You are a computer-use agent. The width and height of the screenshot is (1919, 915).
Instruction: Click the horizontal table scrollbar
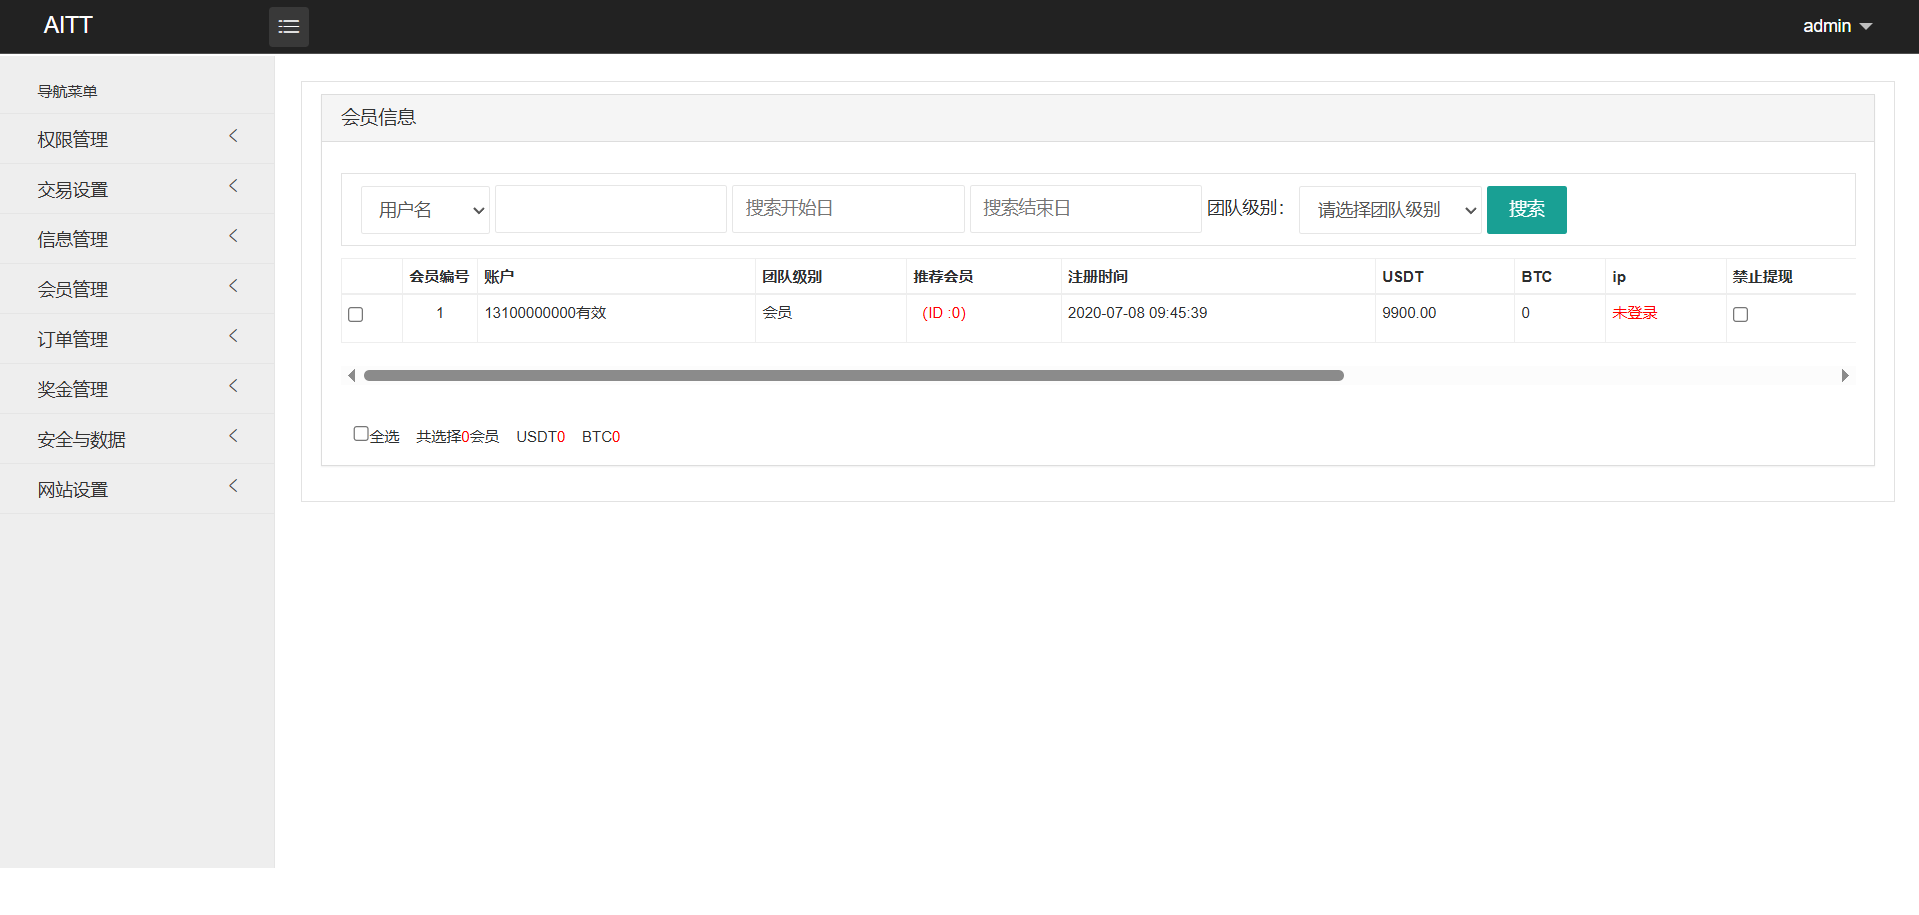853,376
